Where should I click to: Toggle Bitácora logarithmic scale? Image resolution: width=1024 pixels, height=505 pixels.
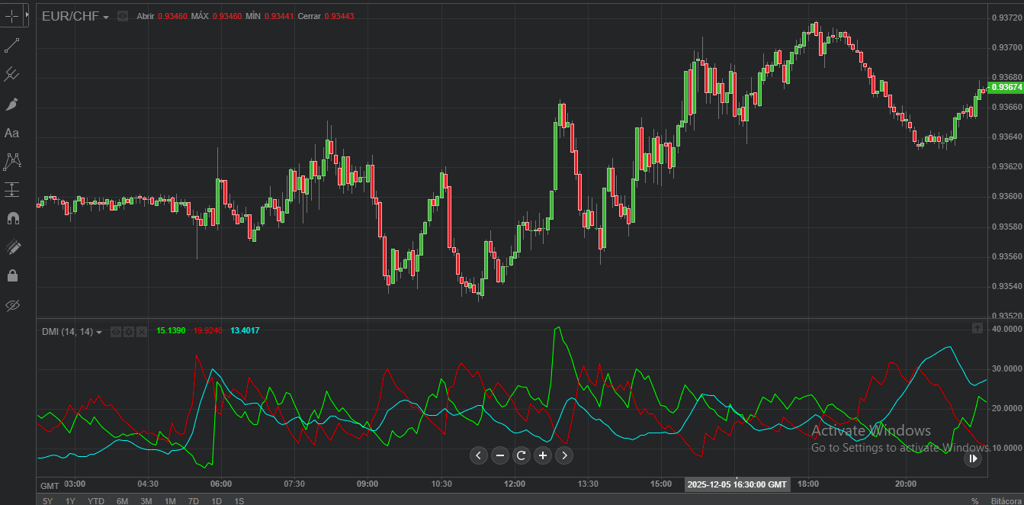(x=1006, y=501)
